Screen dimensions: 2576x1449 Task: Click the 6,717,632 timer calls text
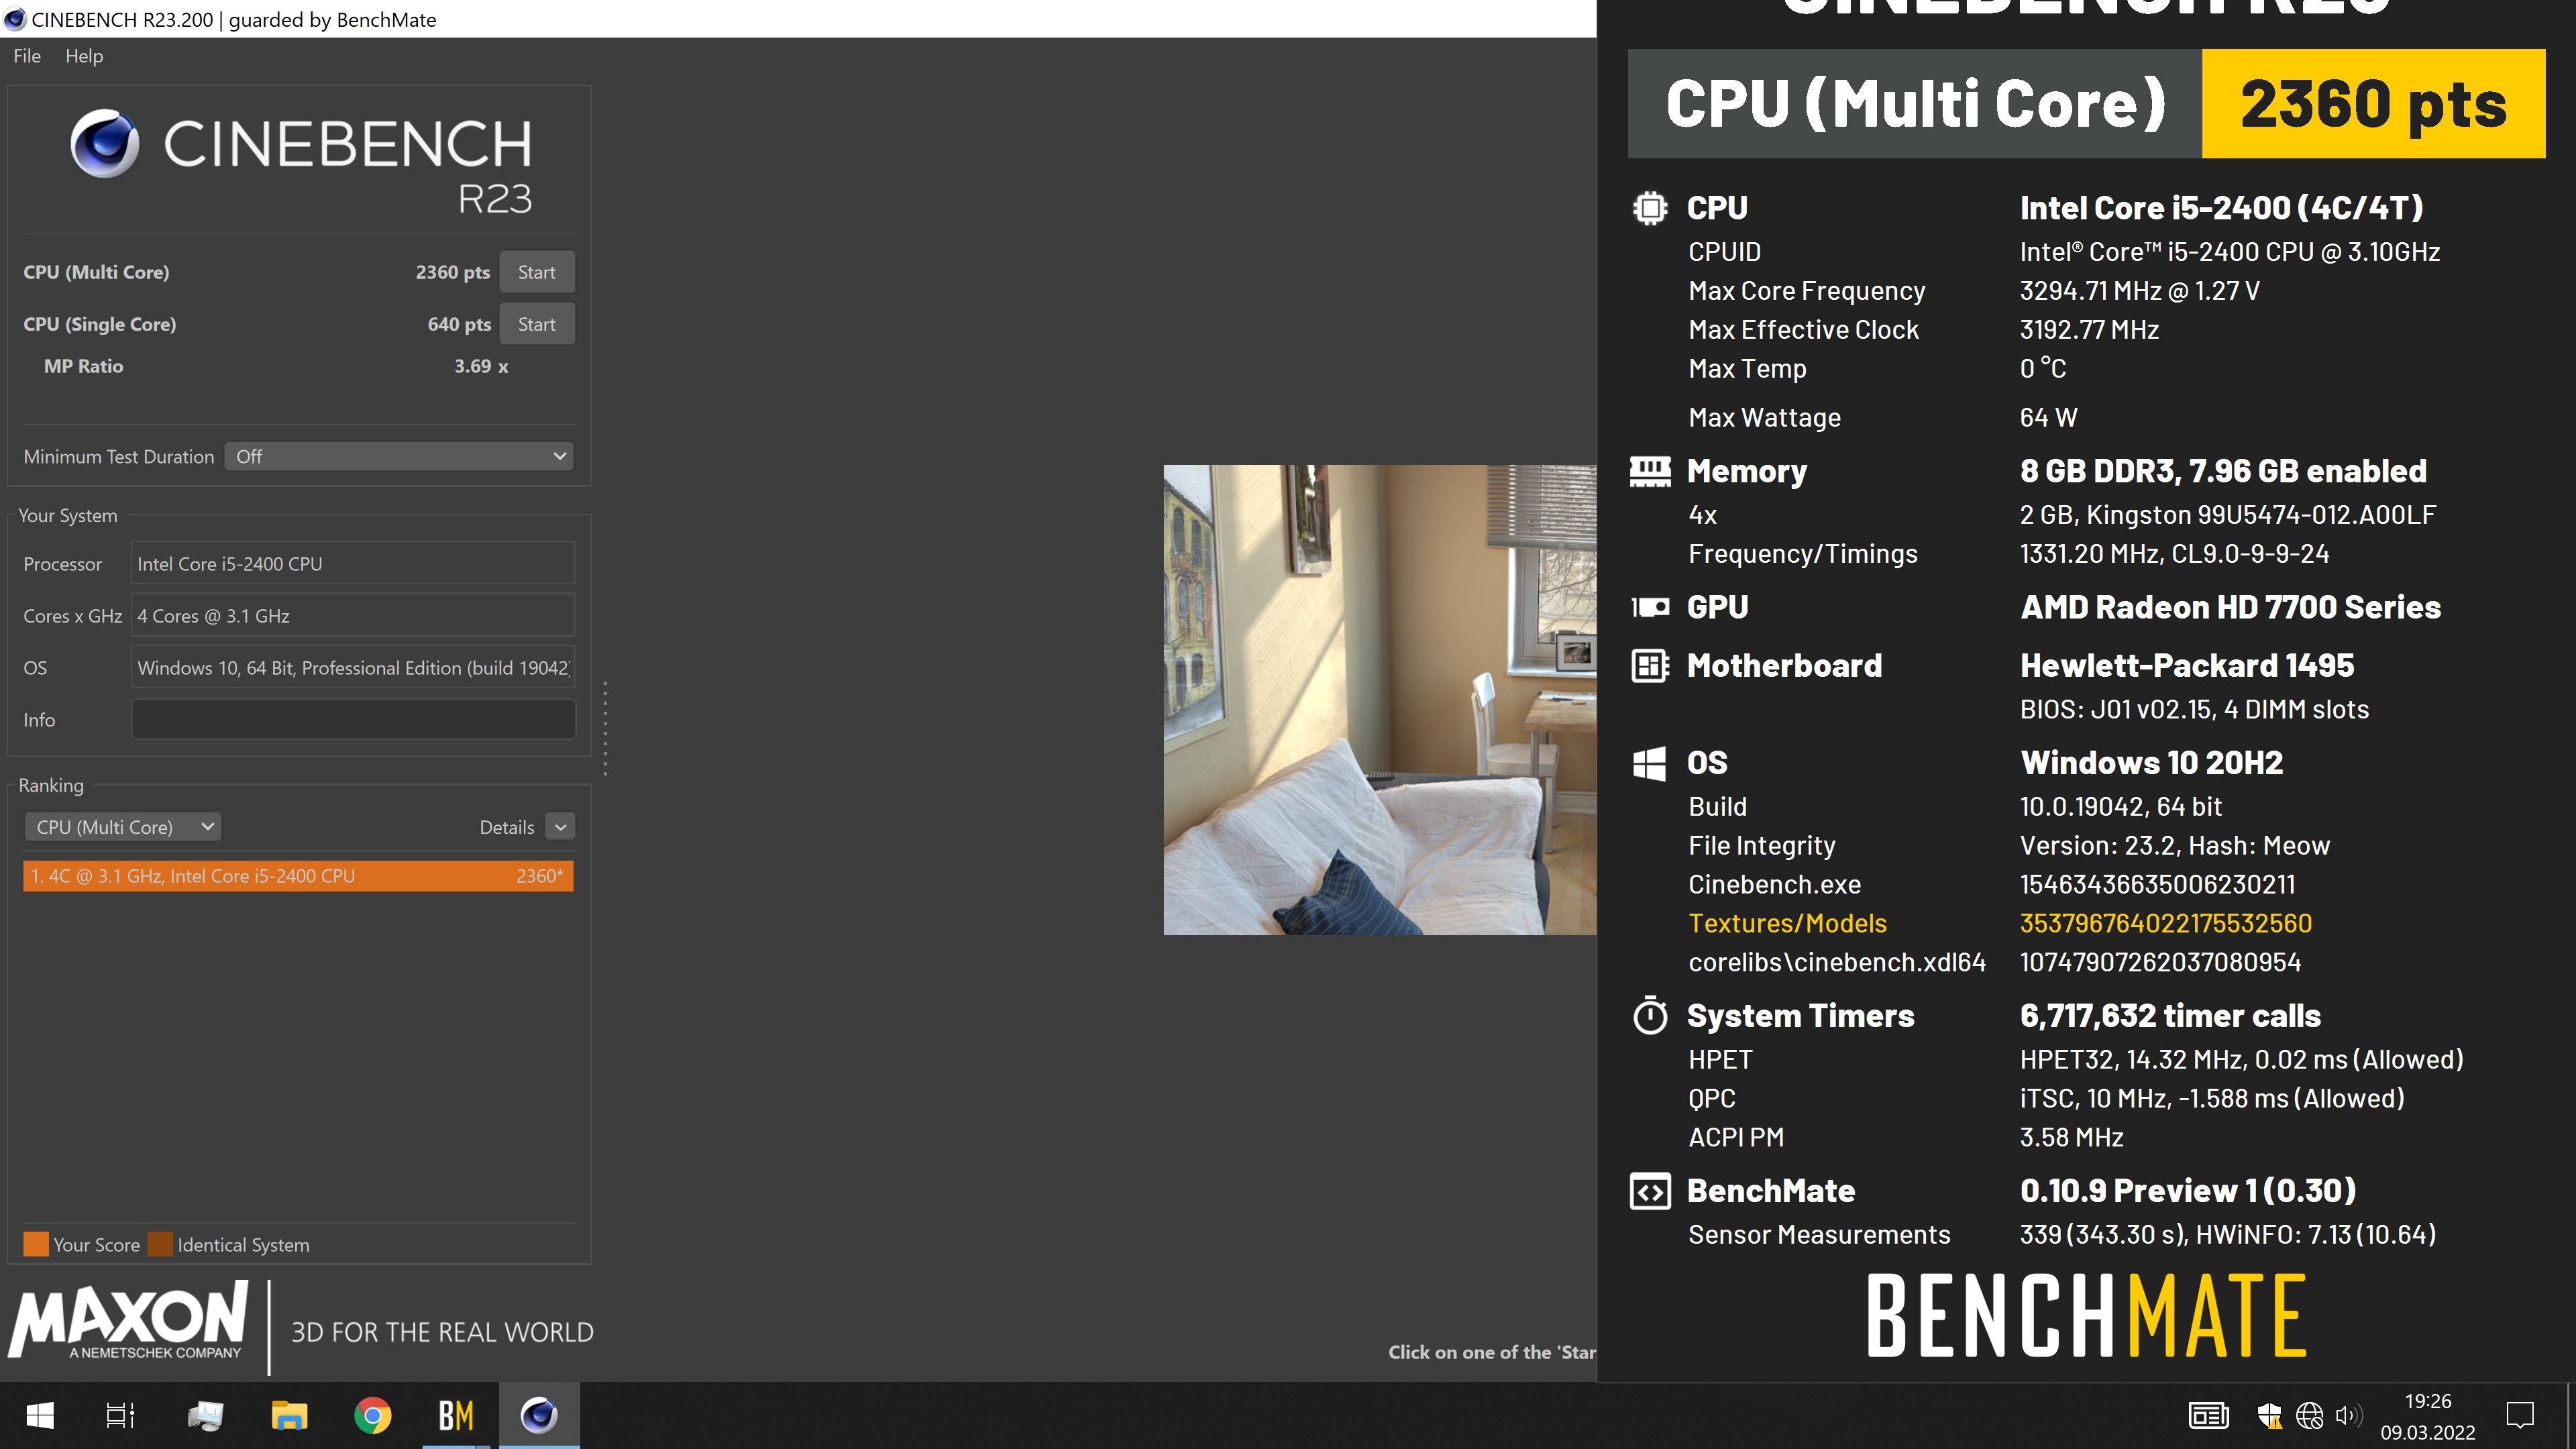(2170, 1016)
